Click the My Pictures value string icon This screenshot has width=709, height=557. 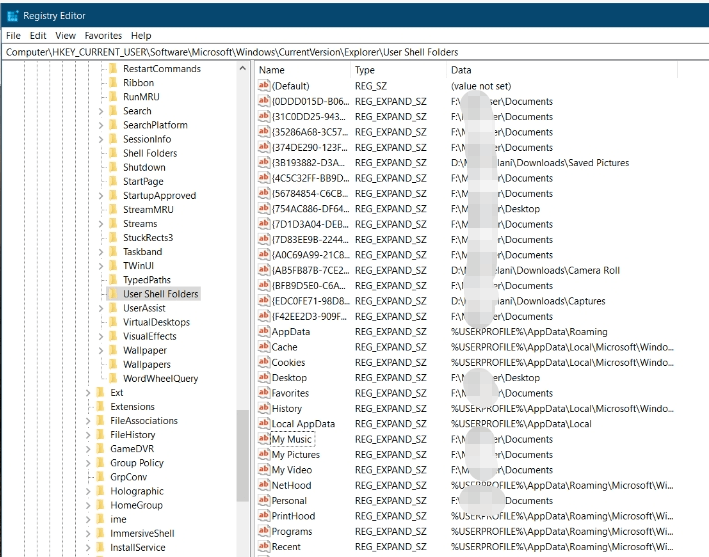(x=264, y=454)
